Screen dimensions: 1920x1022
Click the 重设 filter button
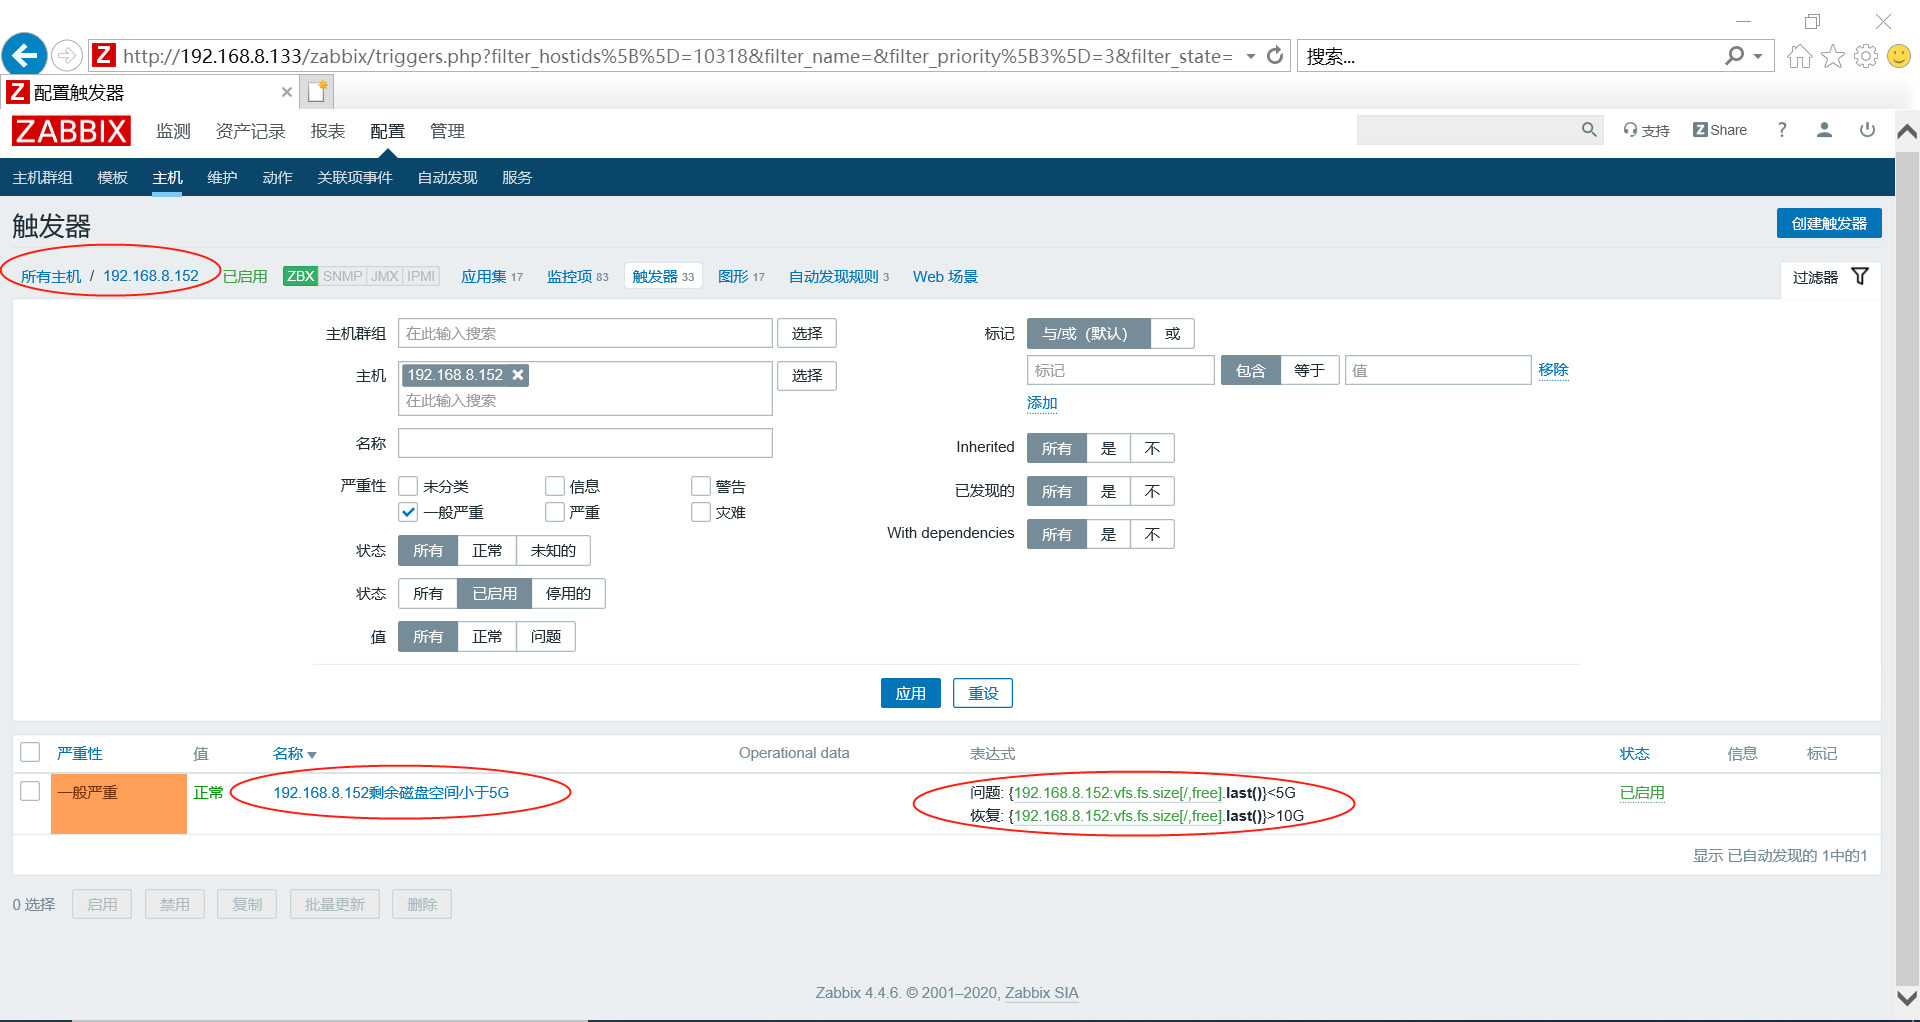(983, 693)
